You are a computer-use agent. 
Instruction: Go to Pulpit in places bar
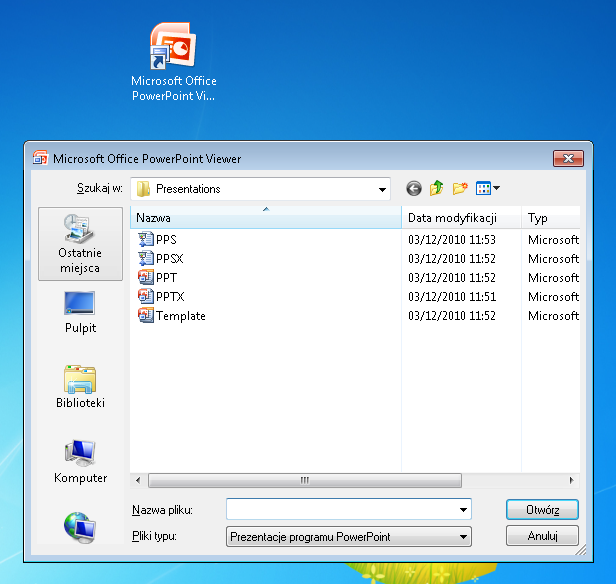click(80, 313)
